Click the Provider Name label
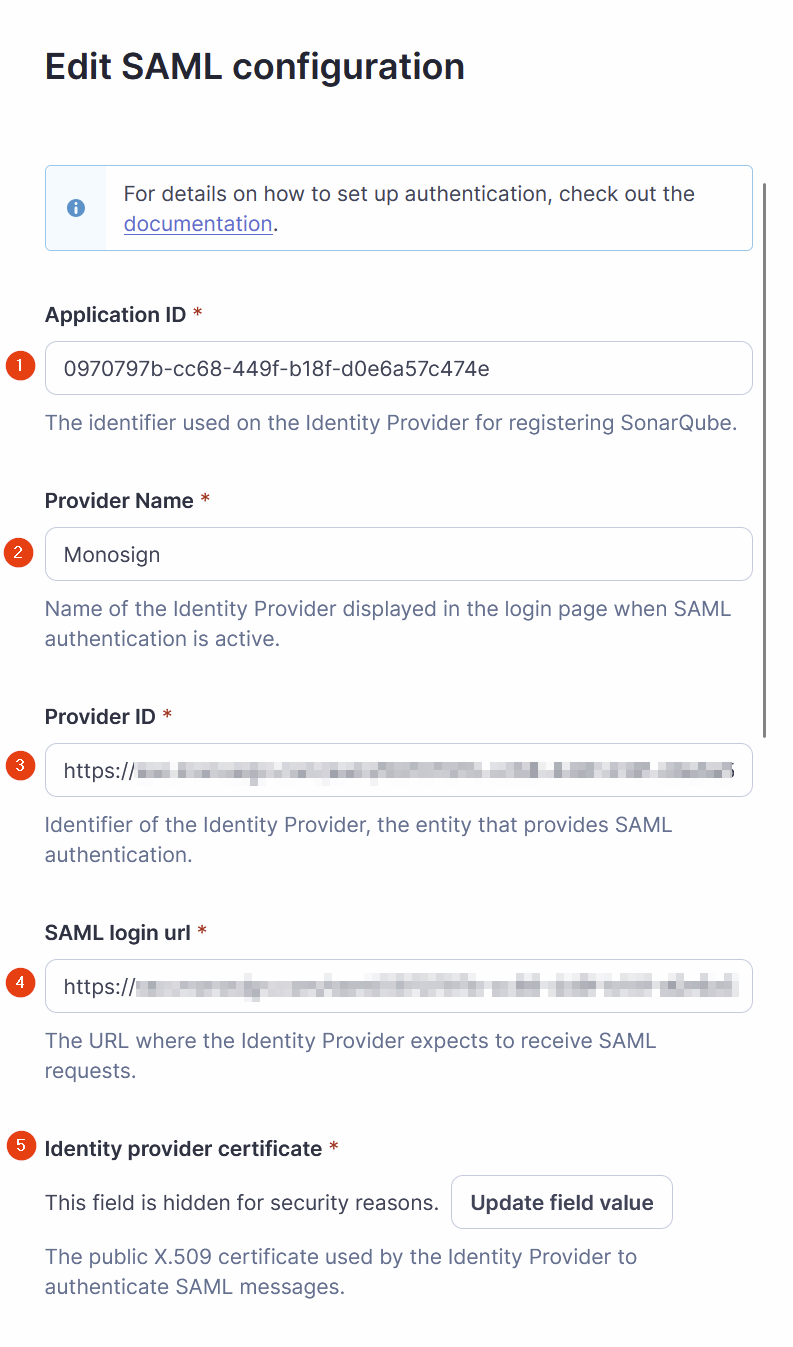Viewport: 793px width, 1347px height. pyautogui.click(x=119, y=501)
